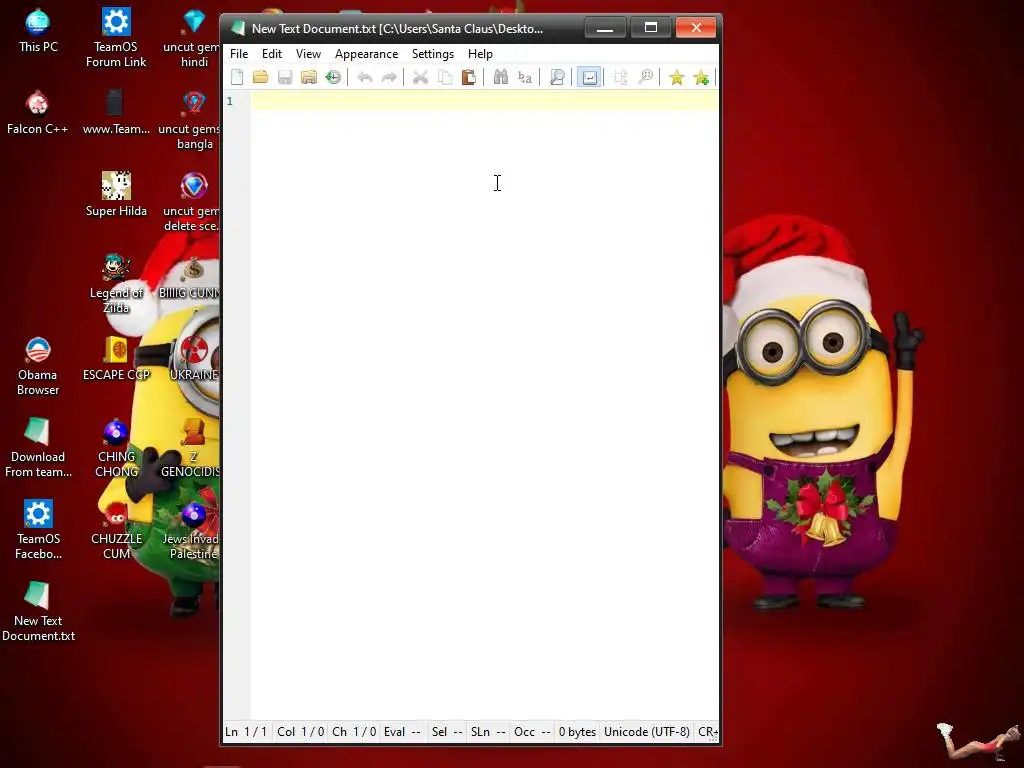
Task: Open favorites with the yellow star icon
Action: tap(677, 77)
